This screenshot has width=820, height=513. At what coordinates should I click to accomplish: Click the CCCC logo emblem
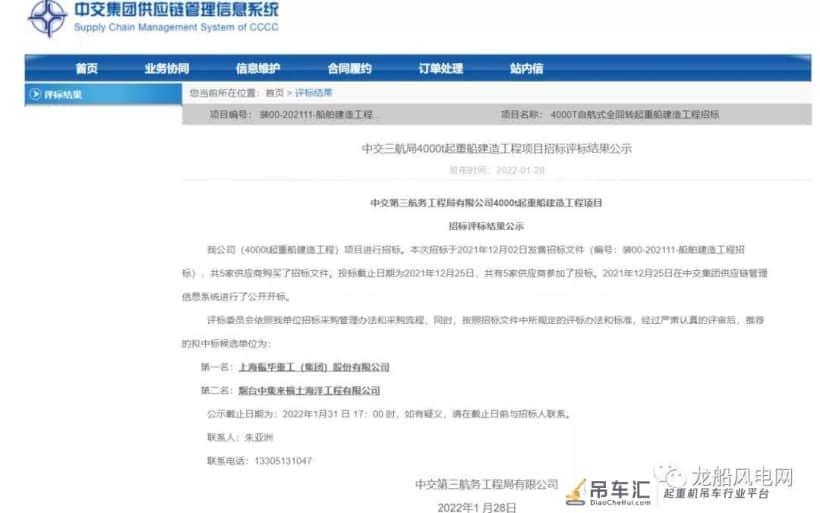coord(48,17)
